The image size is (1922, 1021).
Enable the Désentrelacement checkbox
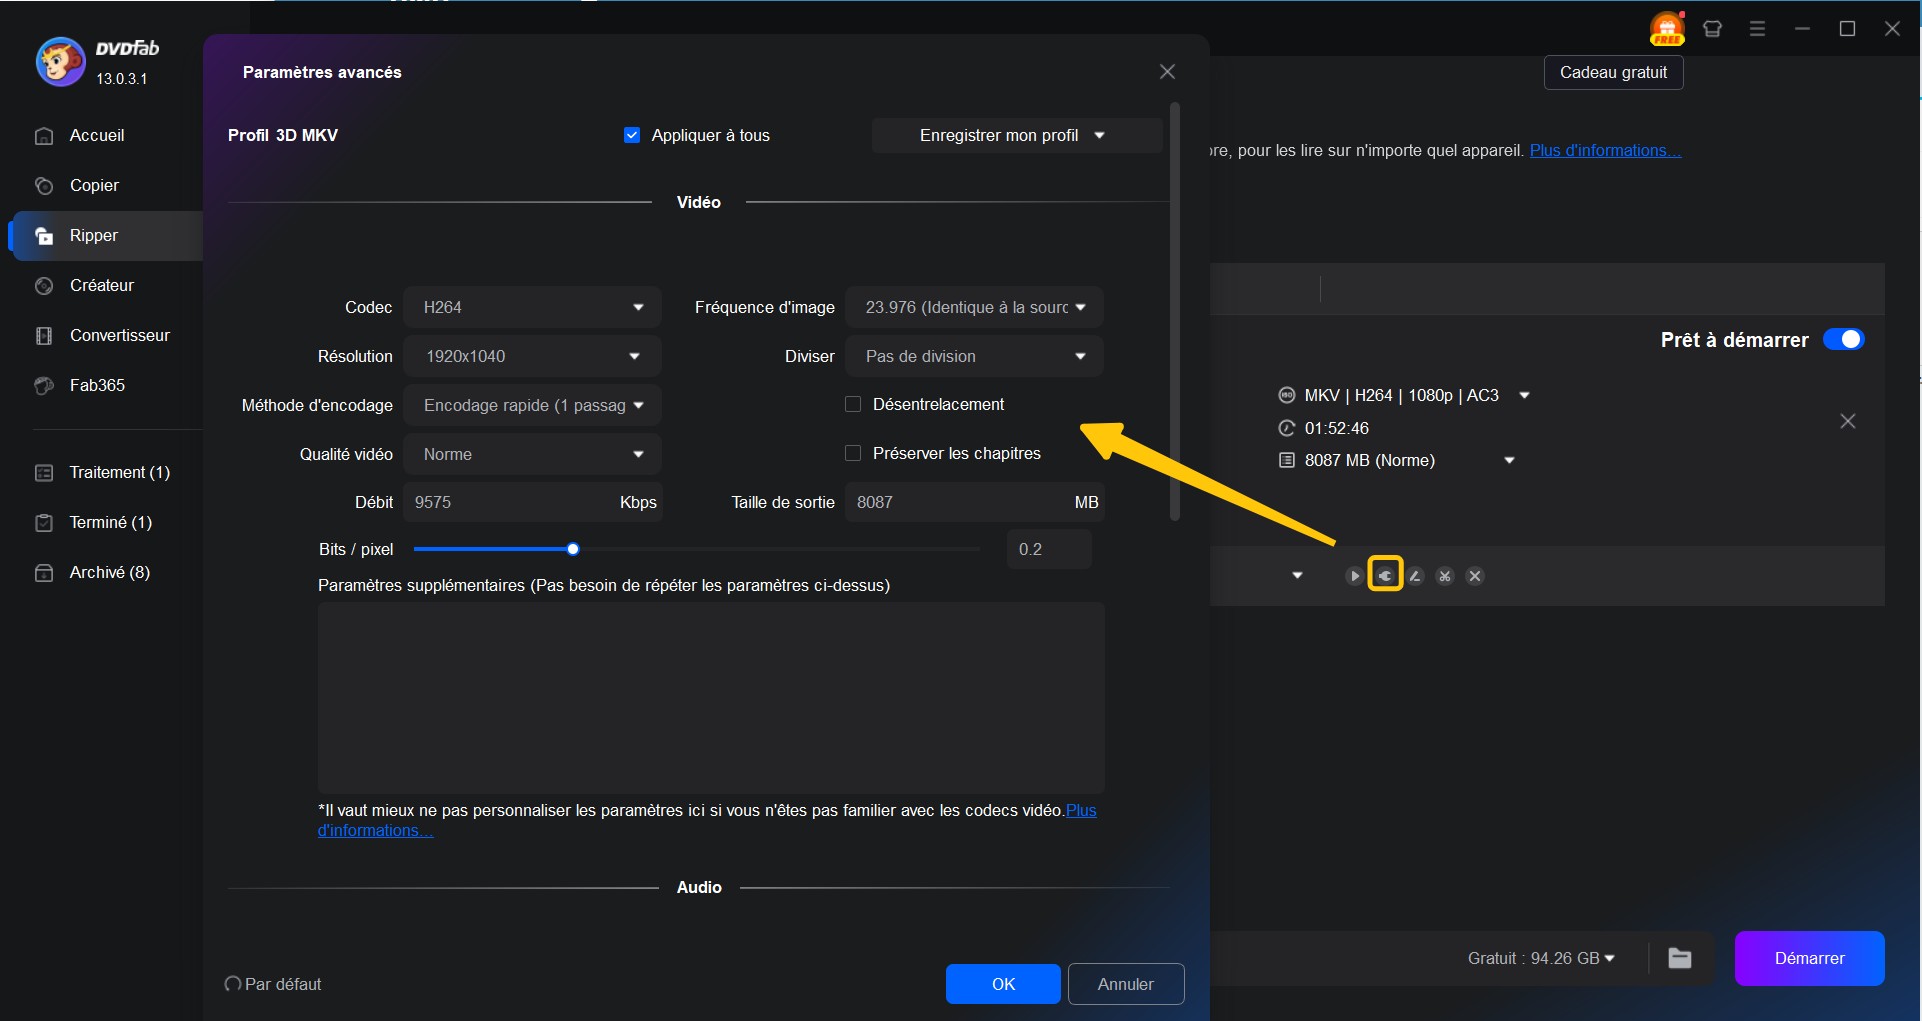853,404
